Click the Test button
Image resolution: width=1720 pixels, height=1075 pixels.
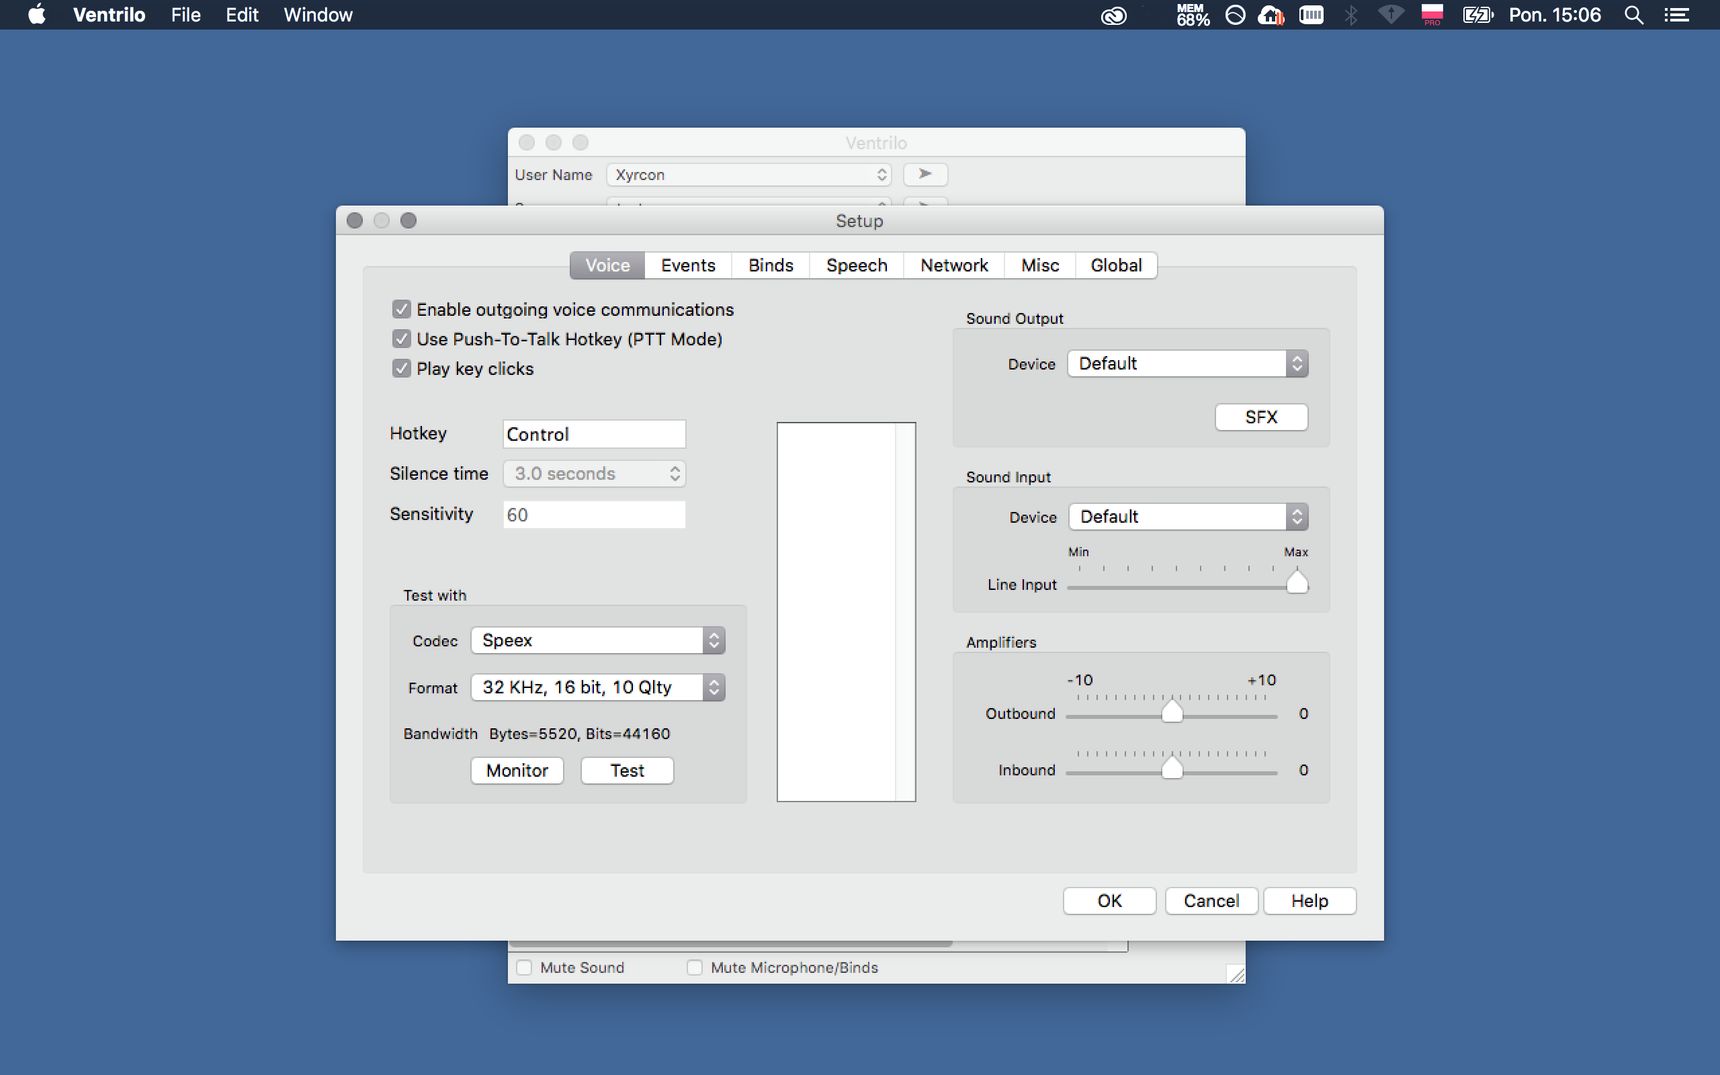(x=627, y=770)
